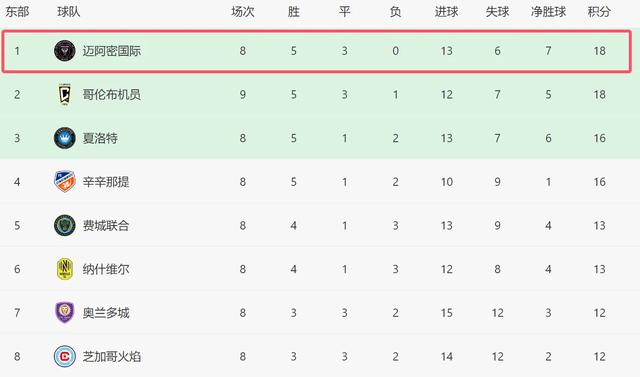
Task: Open the 费城联合 team page
Action: click(x=106, y=226)
